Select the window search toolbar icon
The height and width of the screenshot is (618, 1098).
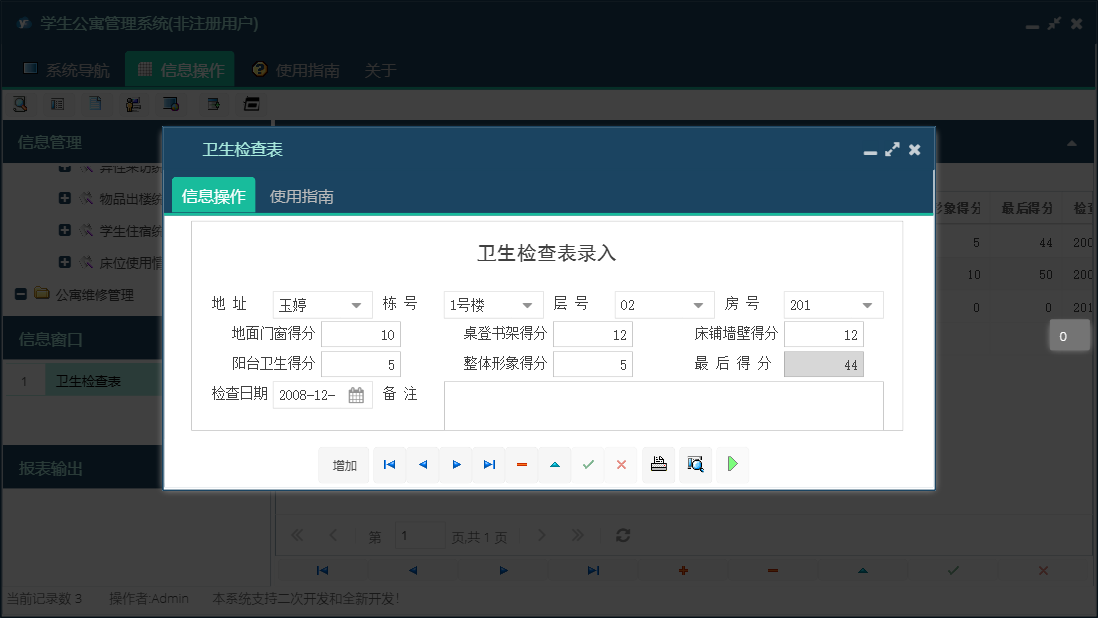click(x=173, y=103)
